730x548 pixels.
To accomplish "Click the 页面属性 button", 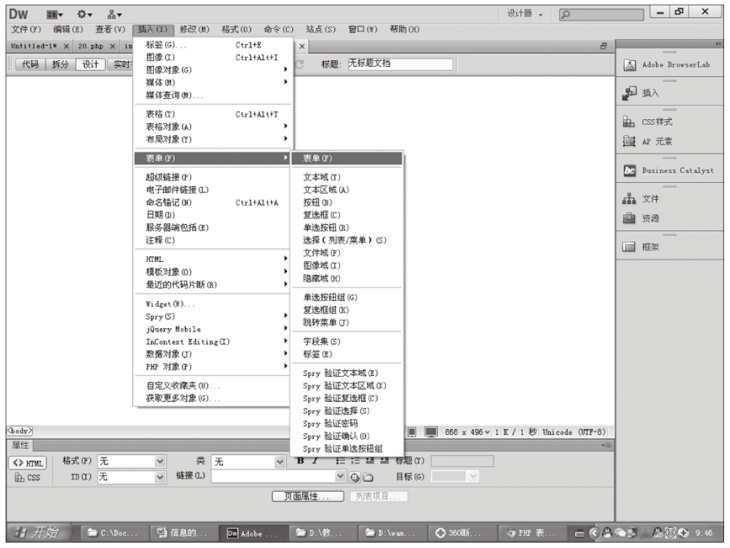I will pos(308,496).
